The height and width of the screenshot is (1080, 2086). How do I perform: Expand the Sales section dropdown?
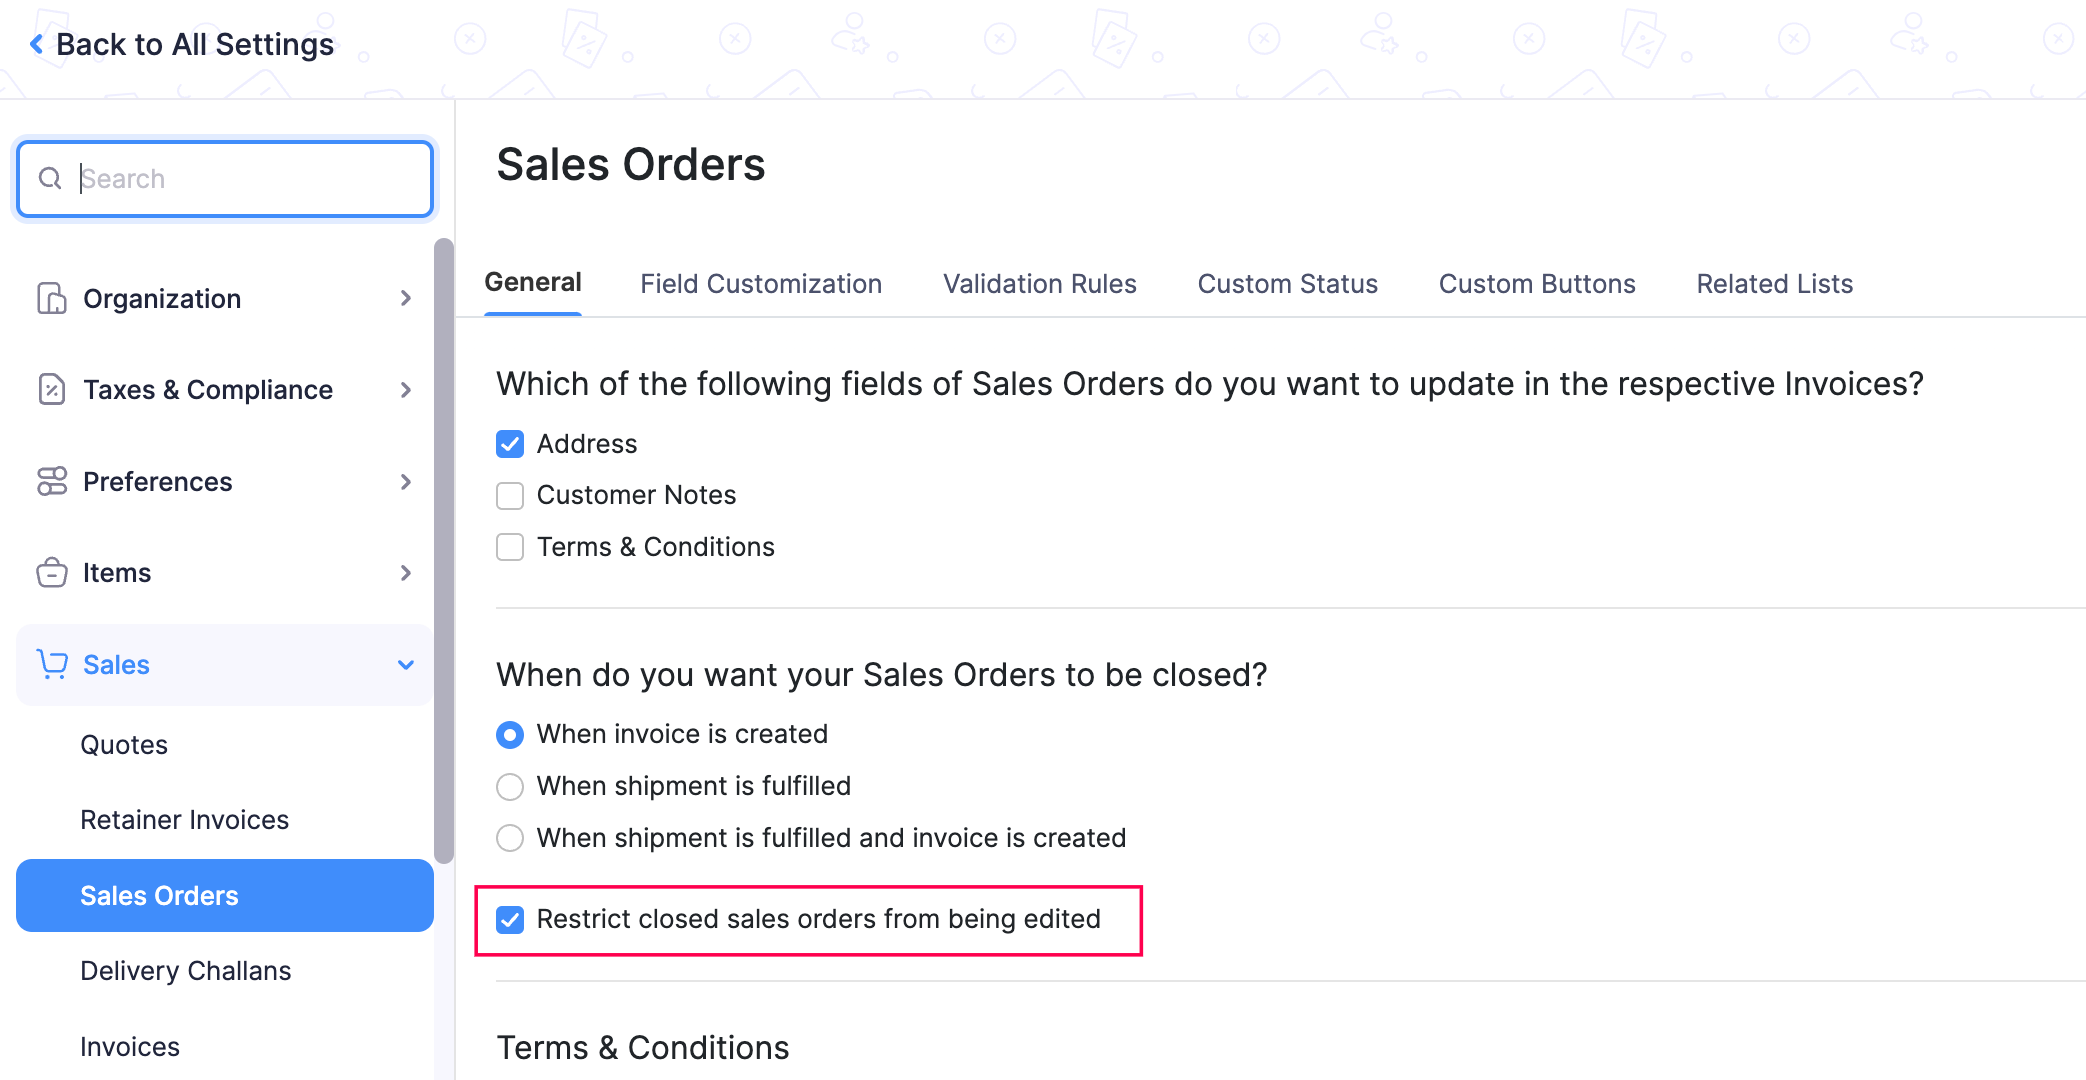coord(405,664)
